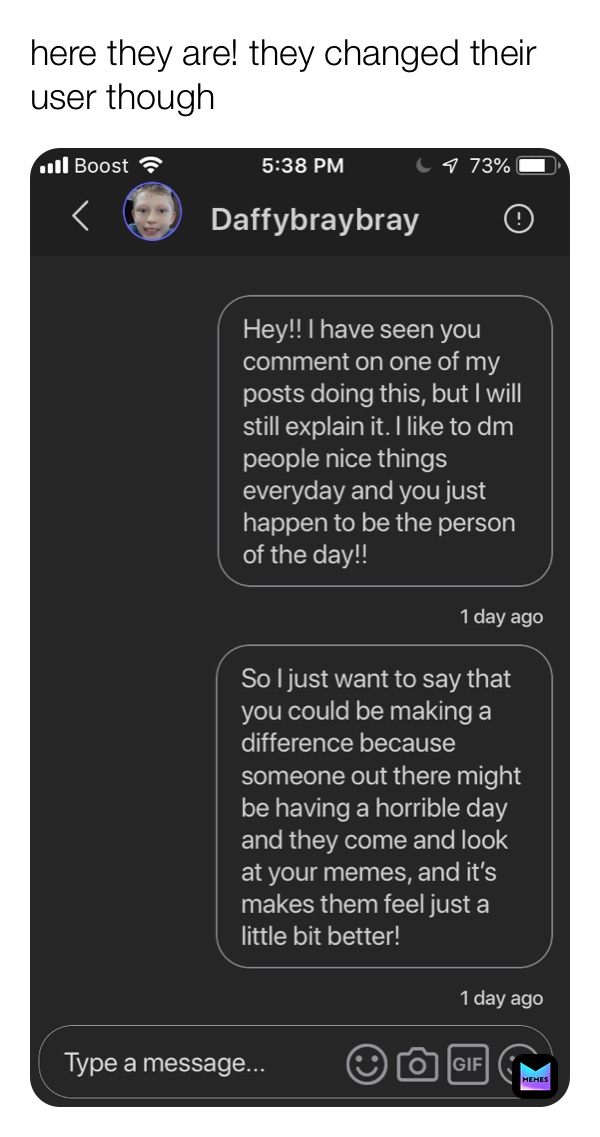
Task: Tap the location services arrow icon
Action: [x=450, y=166]
